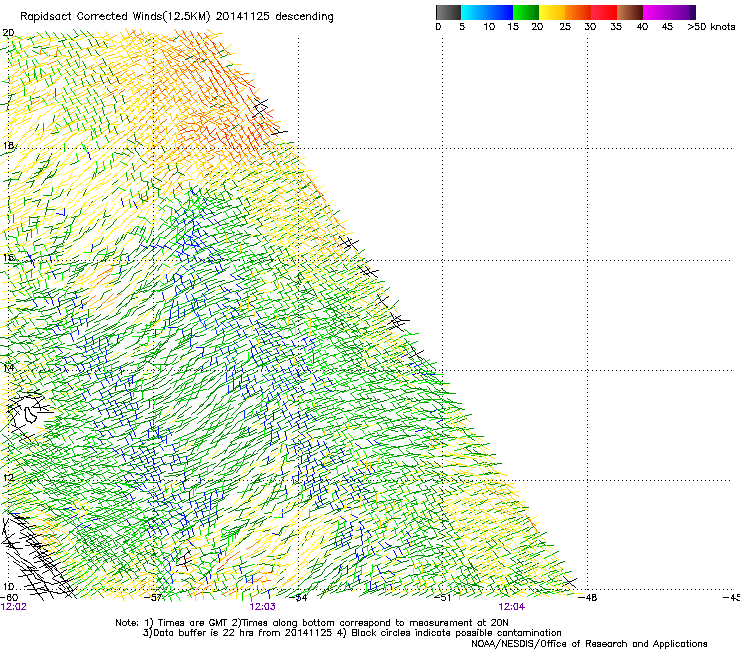Click the latitude label '12'
740x650 pixels.
8,477
